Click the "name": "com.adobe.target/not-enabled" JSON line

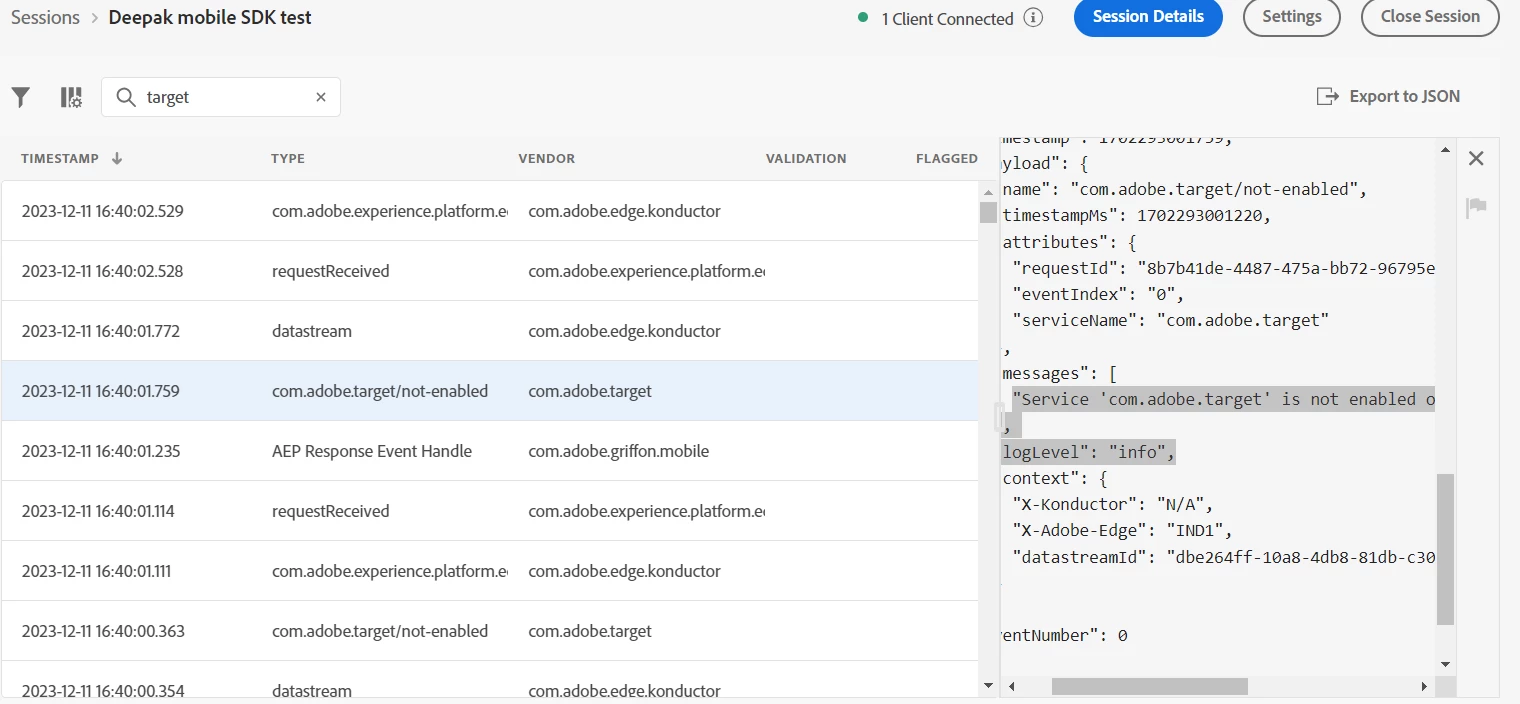(x=1185, y=189)
